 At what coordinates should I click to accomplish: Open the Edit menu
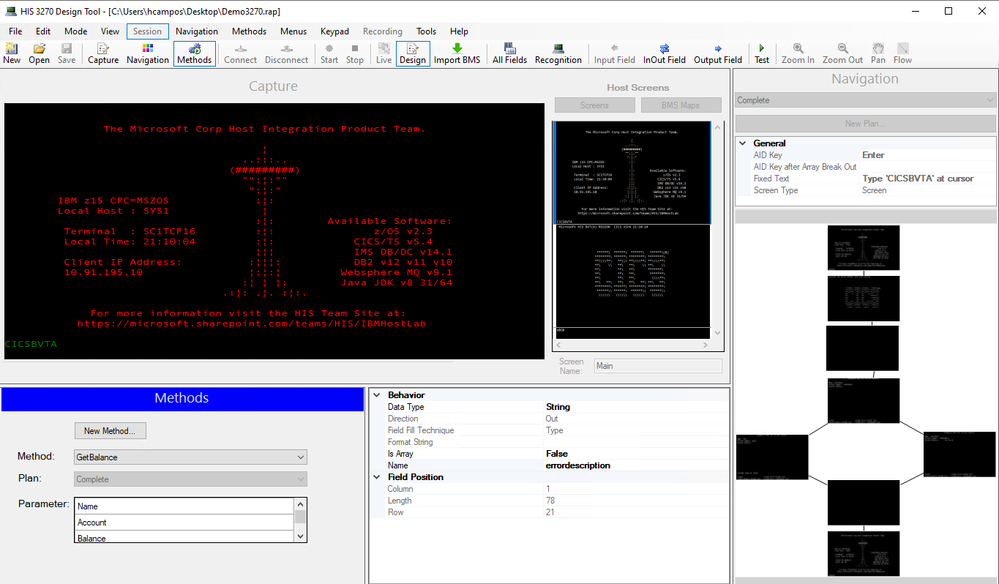click(43, 31)
